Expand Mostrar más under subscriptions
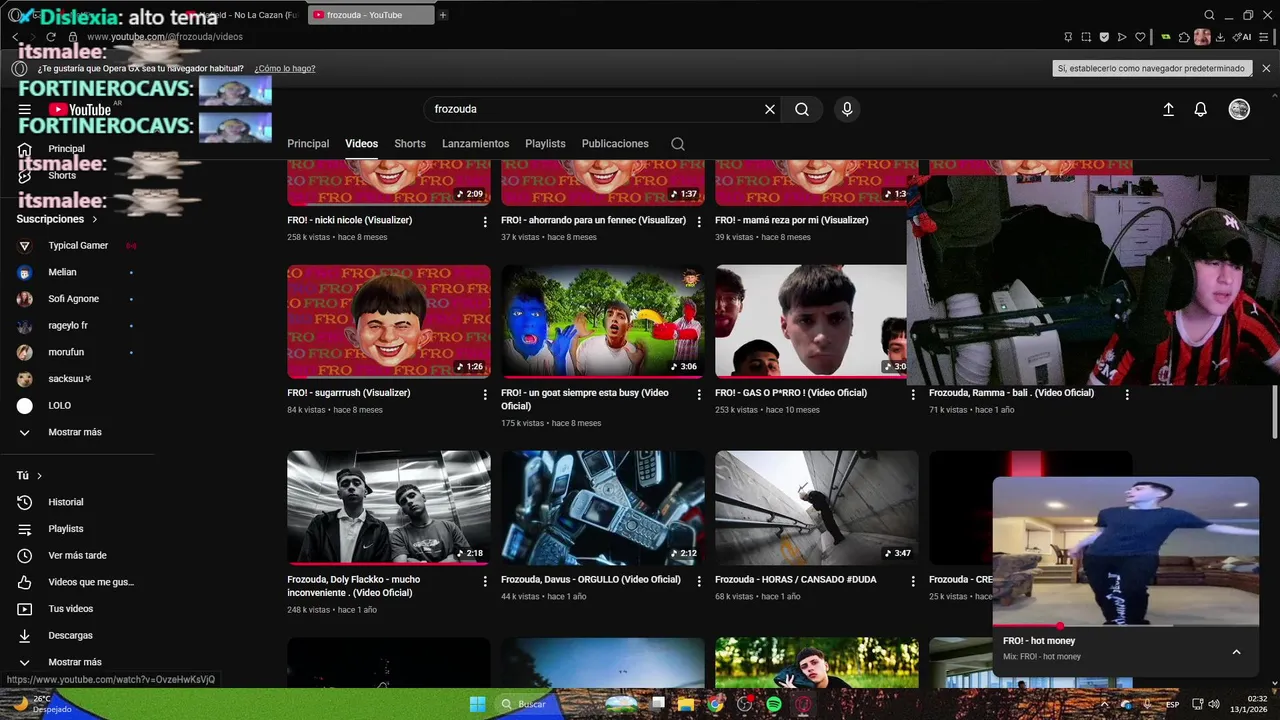Viewport: 1280px width, 720px height. coord(75,432)
